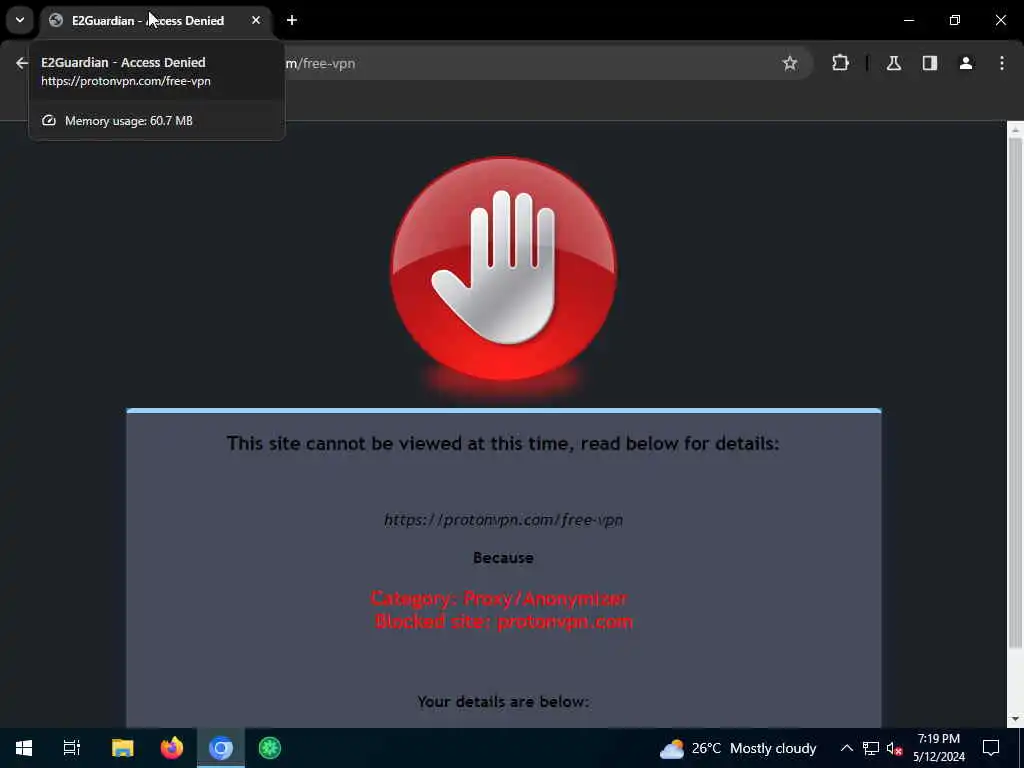Open the clock showing 7:19 PM

[938, 748]
